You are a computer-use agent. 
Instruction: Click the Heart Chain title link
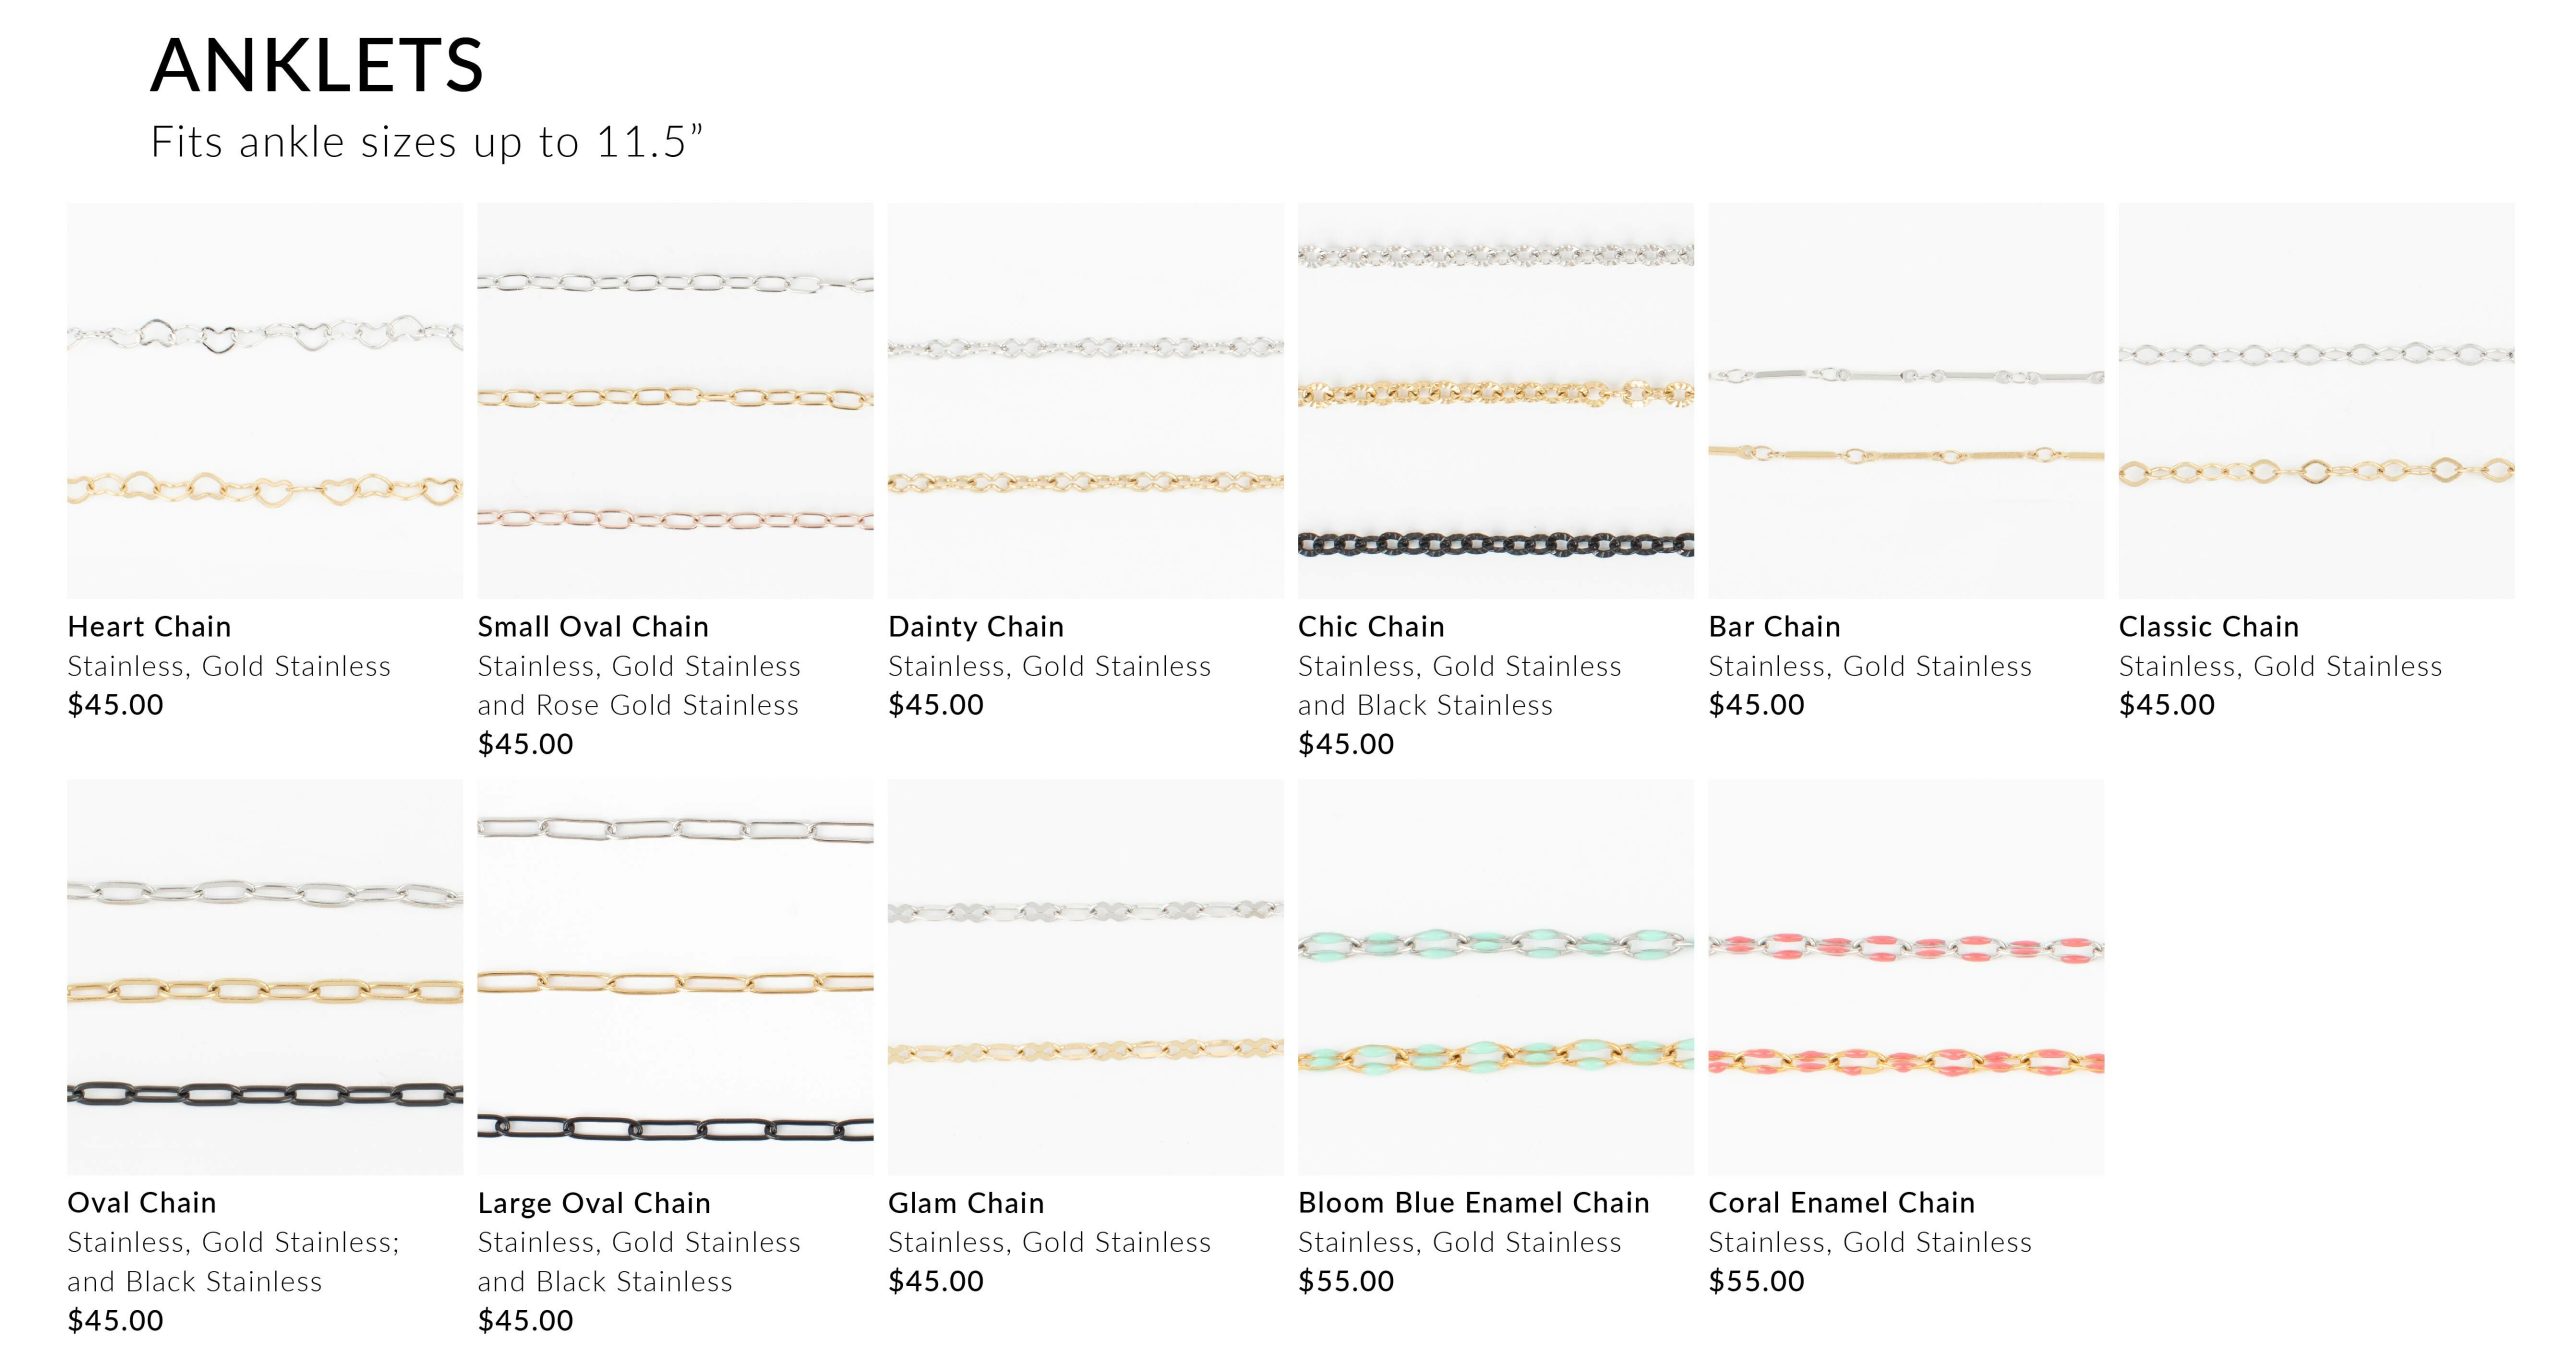(x=149, y=627)
